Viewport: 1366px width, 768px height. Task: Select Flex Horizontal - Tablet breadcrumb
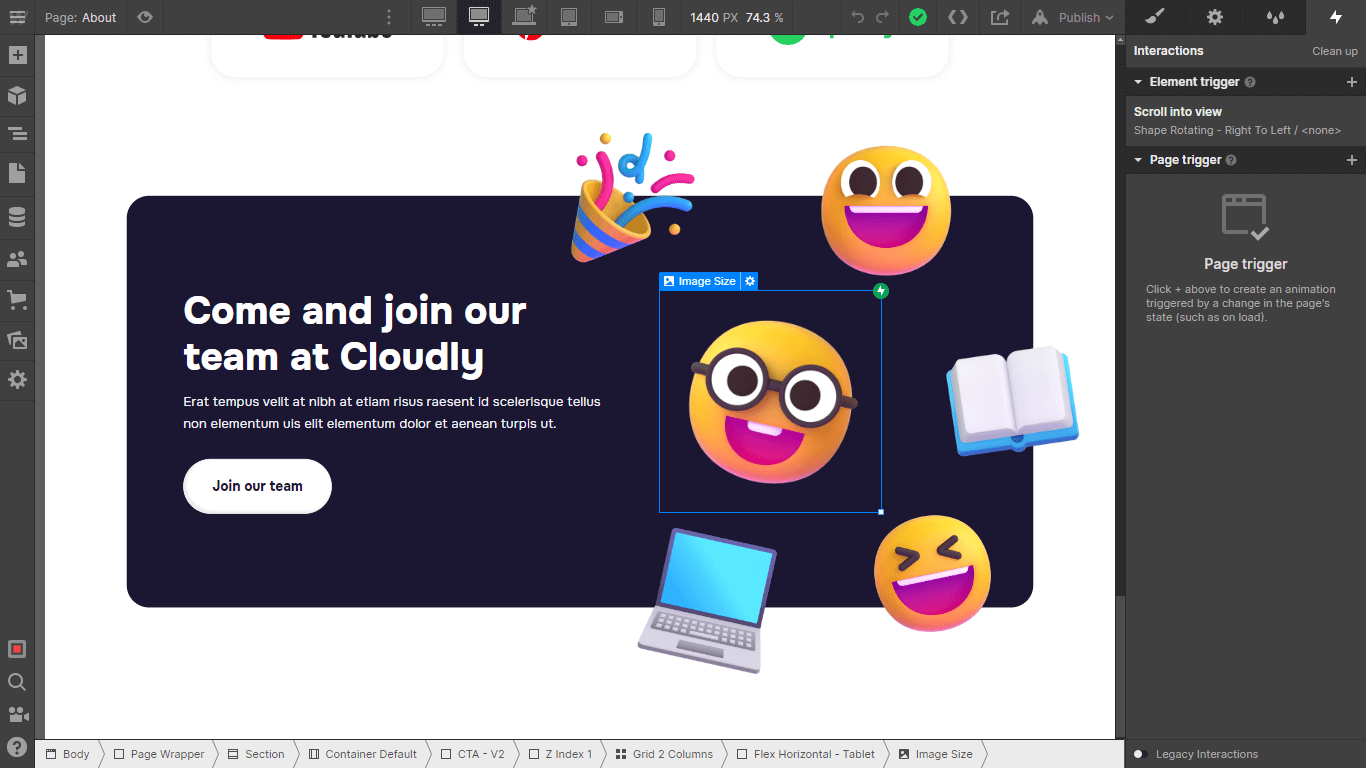pyautogui.click(x=806, y=754)
